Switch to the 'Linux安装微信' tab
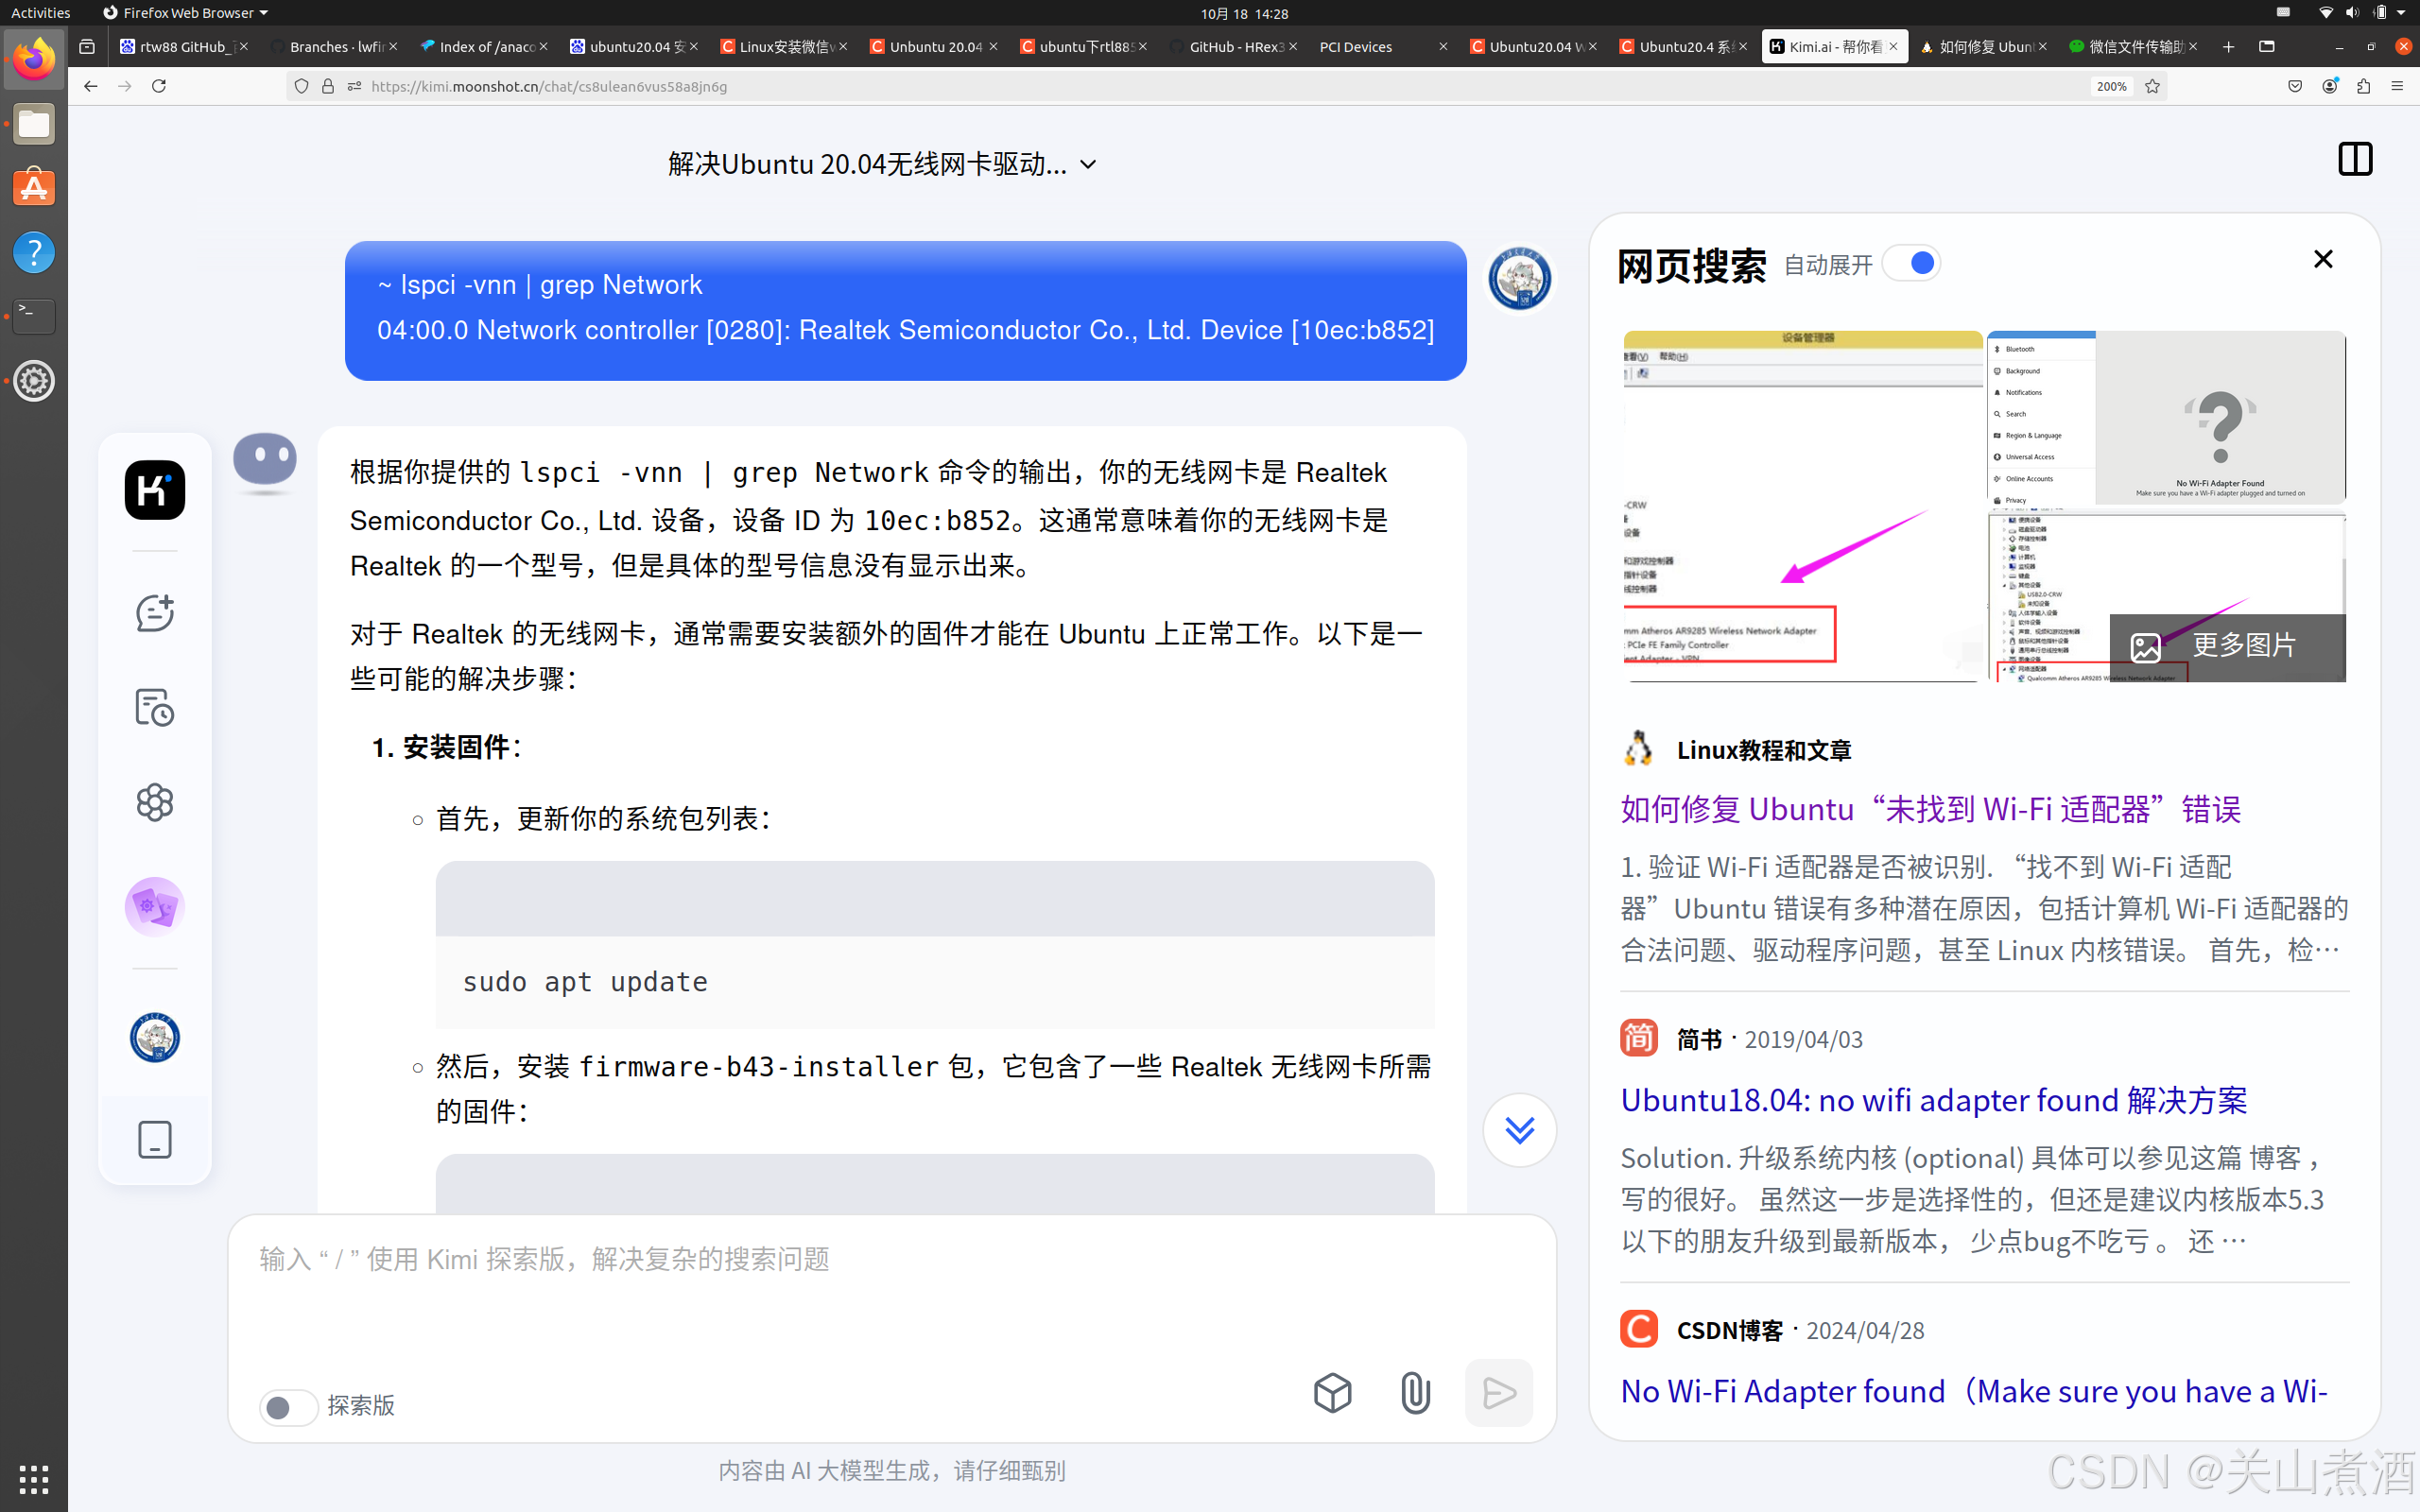This screenshot has height=1512, width=2420. (782, 46)
